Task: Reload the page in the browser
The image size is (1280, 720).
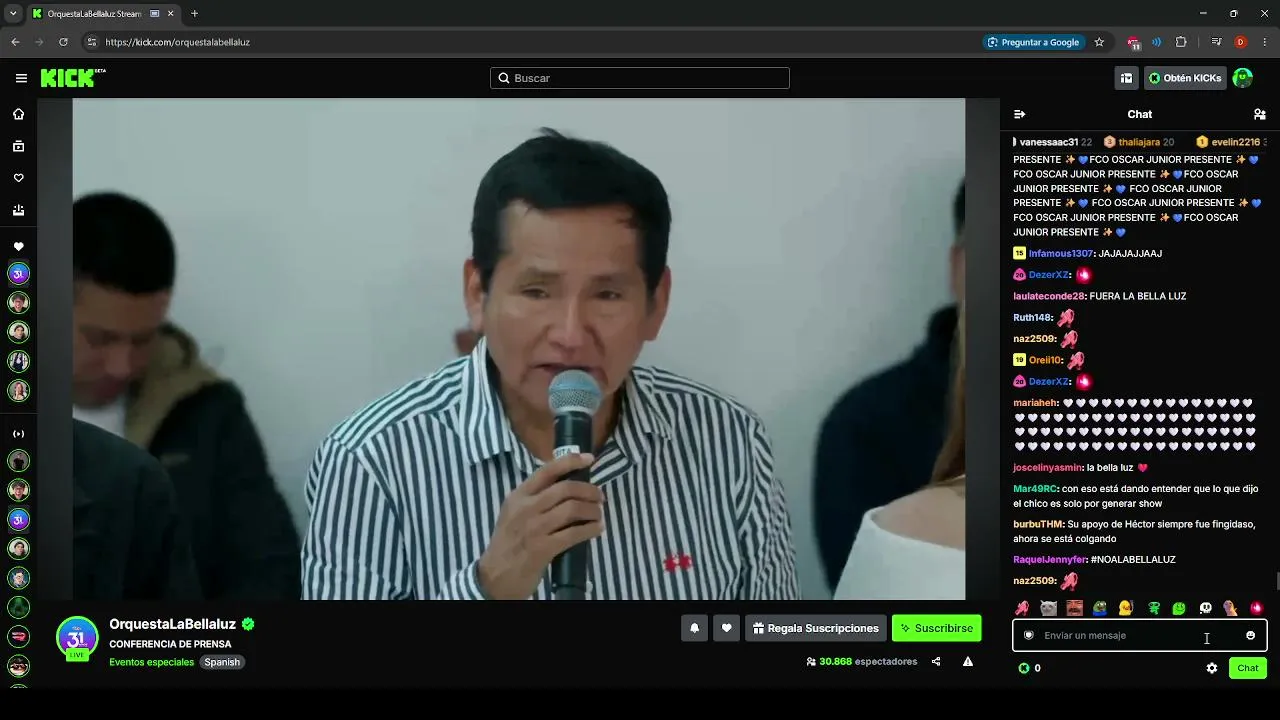Action: click(x=63, y=42)
